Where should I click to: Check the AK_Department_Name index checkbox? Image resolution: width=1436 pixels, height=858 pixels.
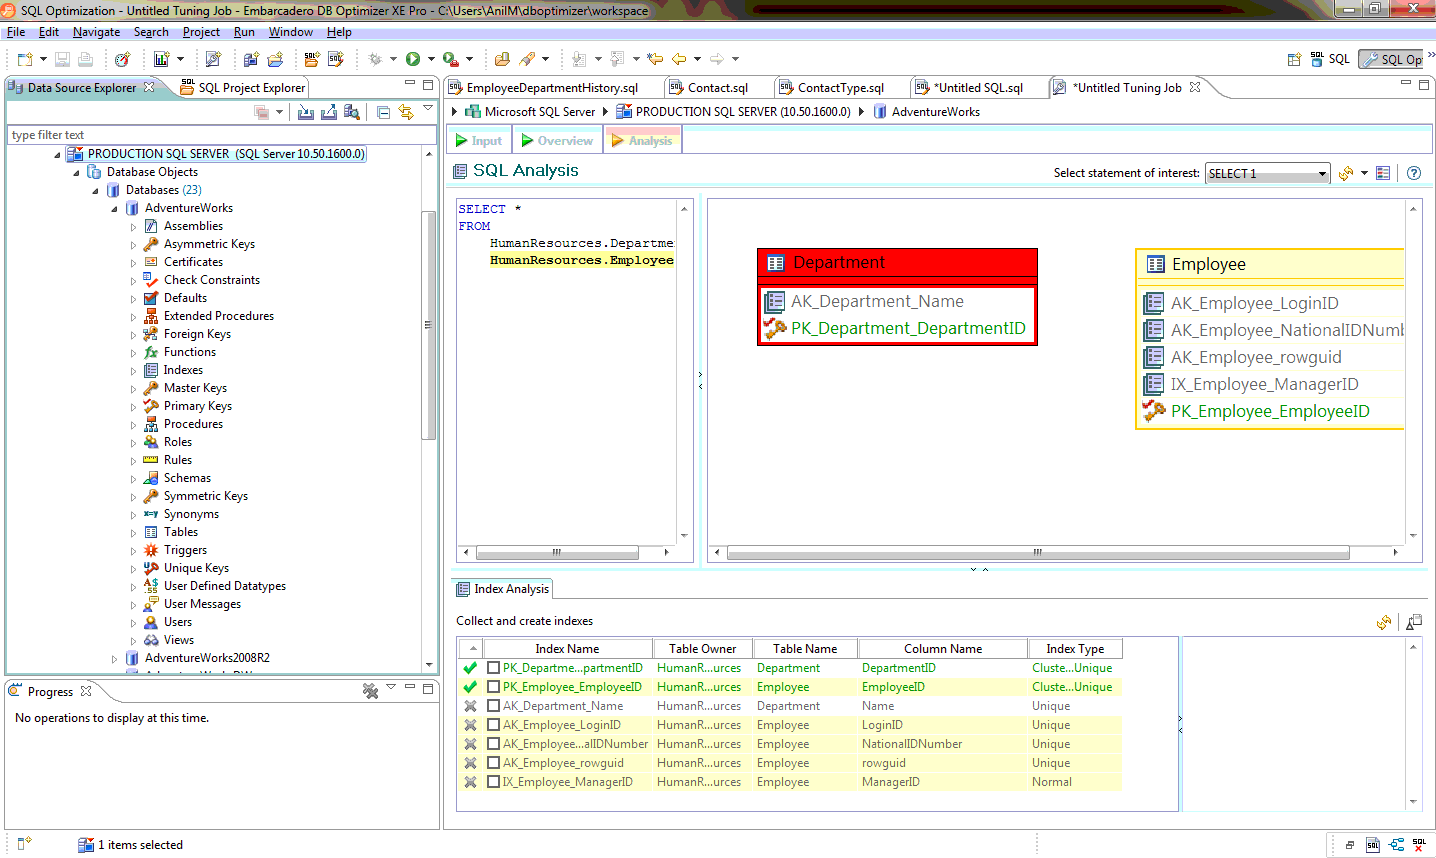493,706
